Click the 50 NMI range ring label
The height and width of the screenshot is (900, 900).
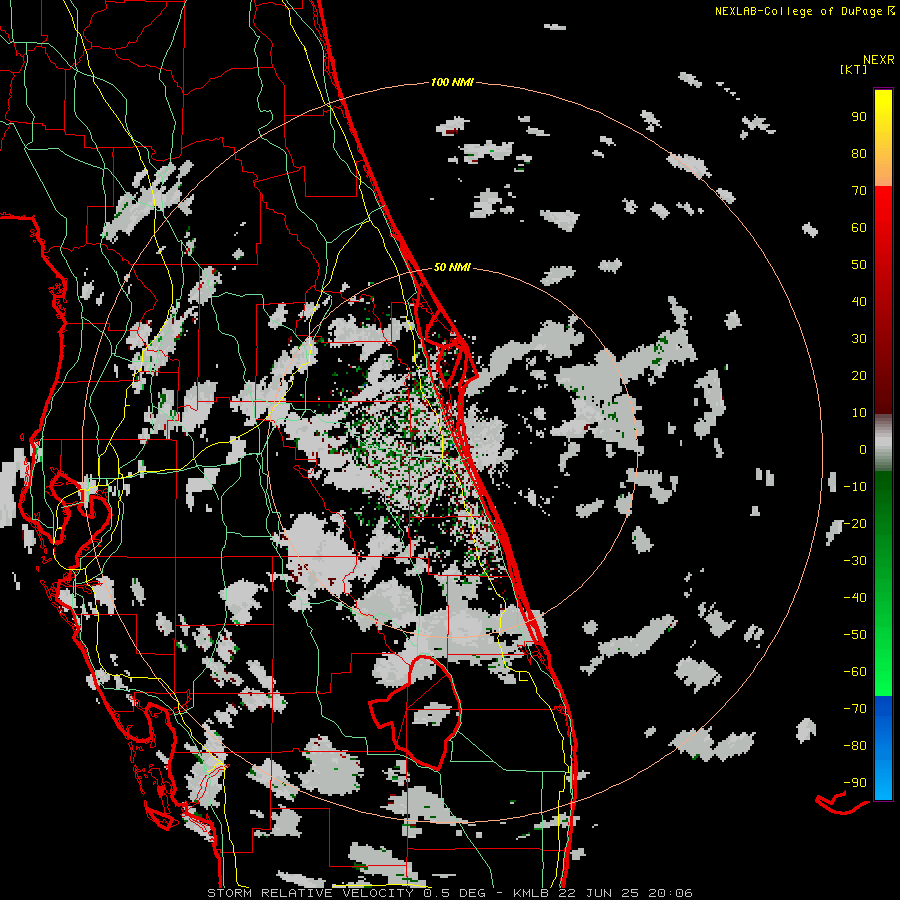click(452, 267)
